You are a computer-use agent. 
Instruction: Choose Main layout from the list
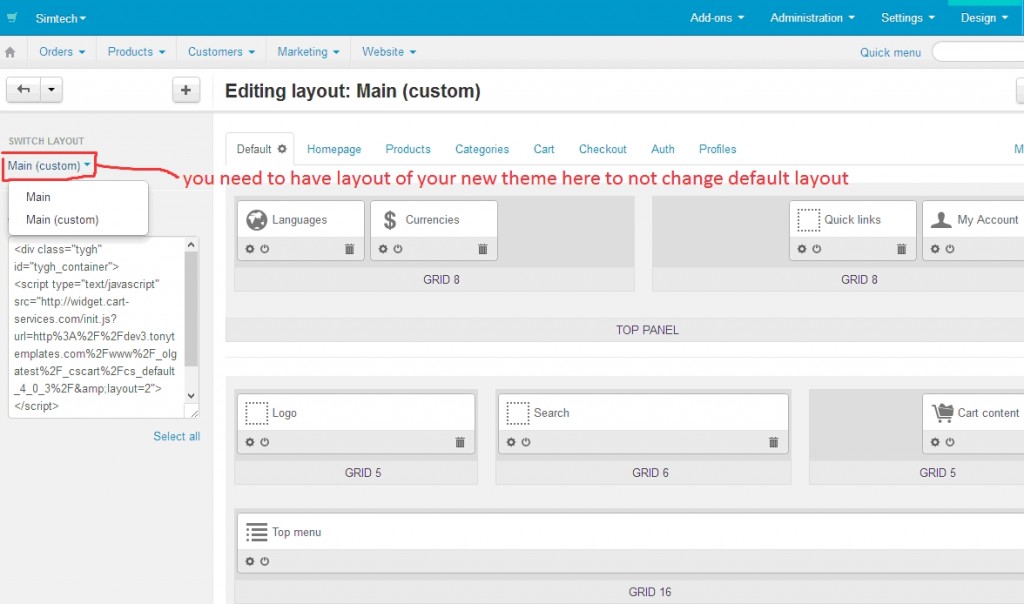pyautogui.click(x=38, y=197)
